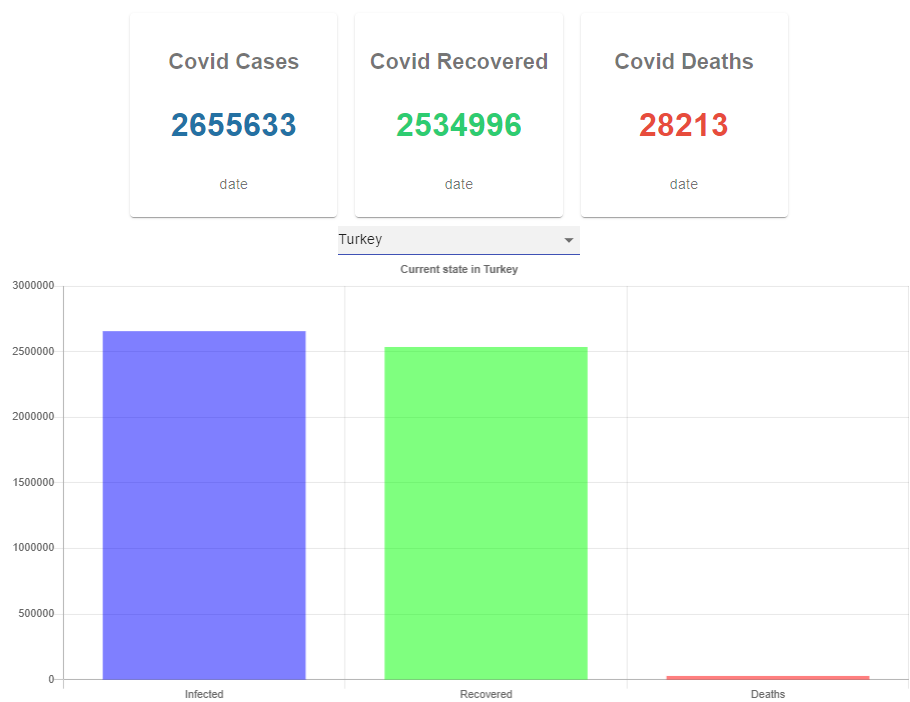Viewport: 910px width, 702px height.
Task: Click the date link under Covid Cases
Action: click(233, 184)
